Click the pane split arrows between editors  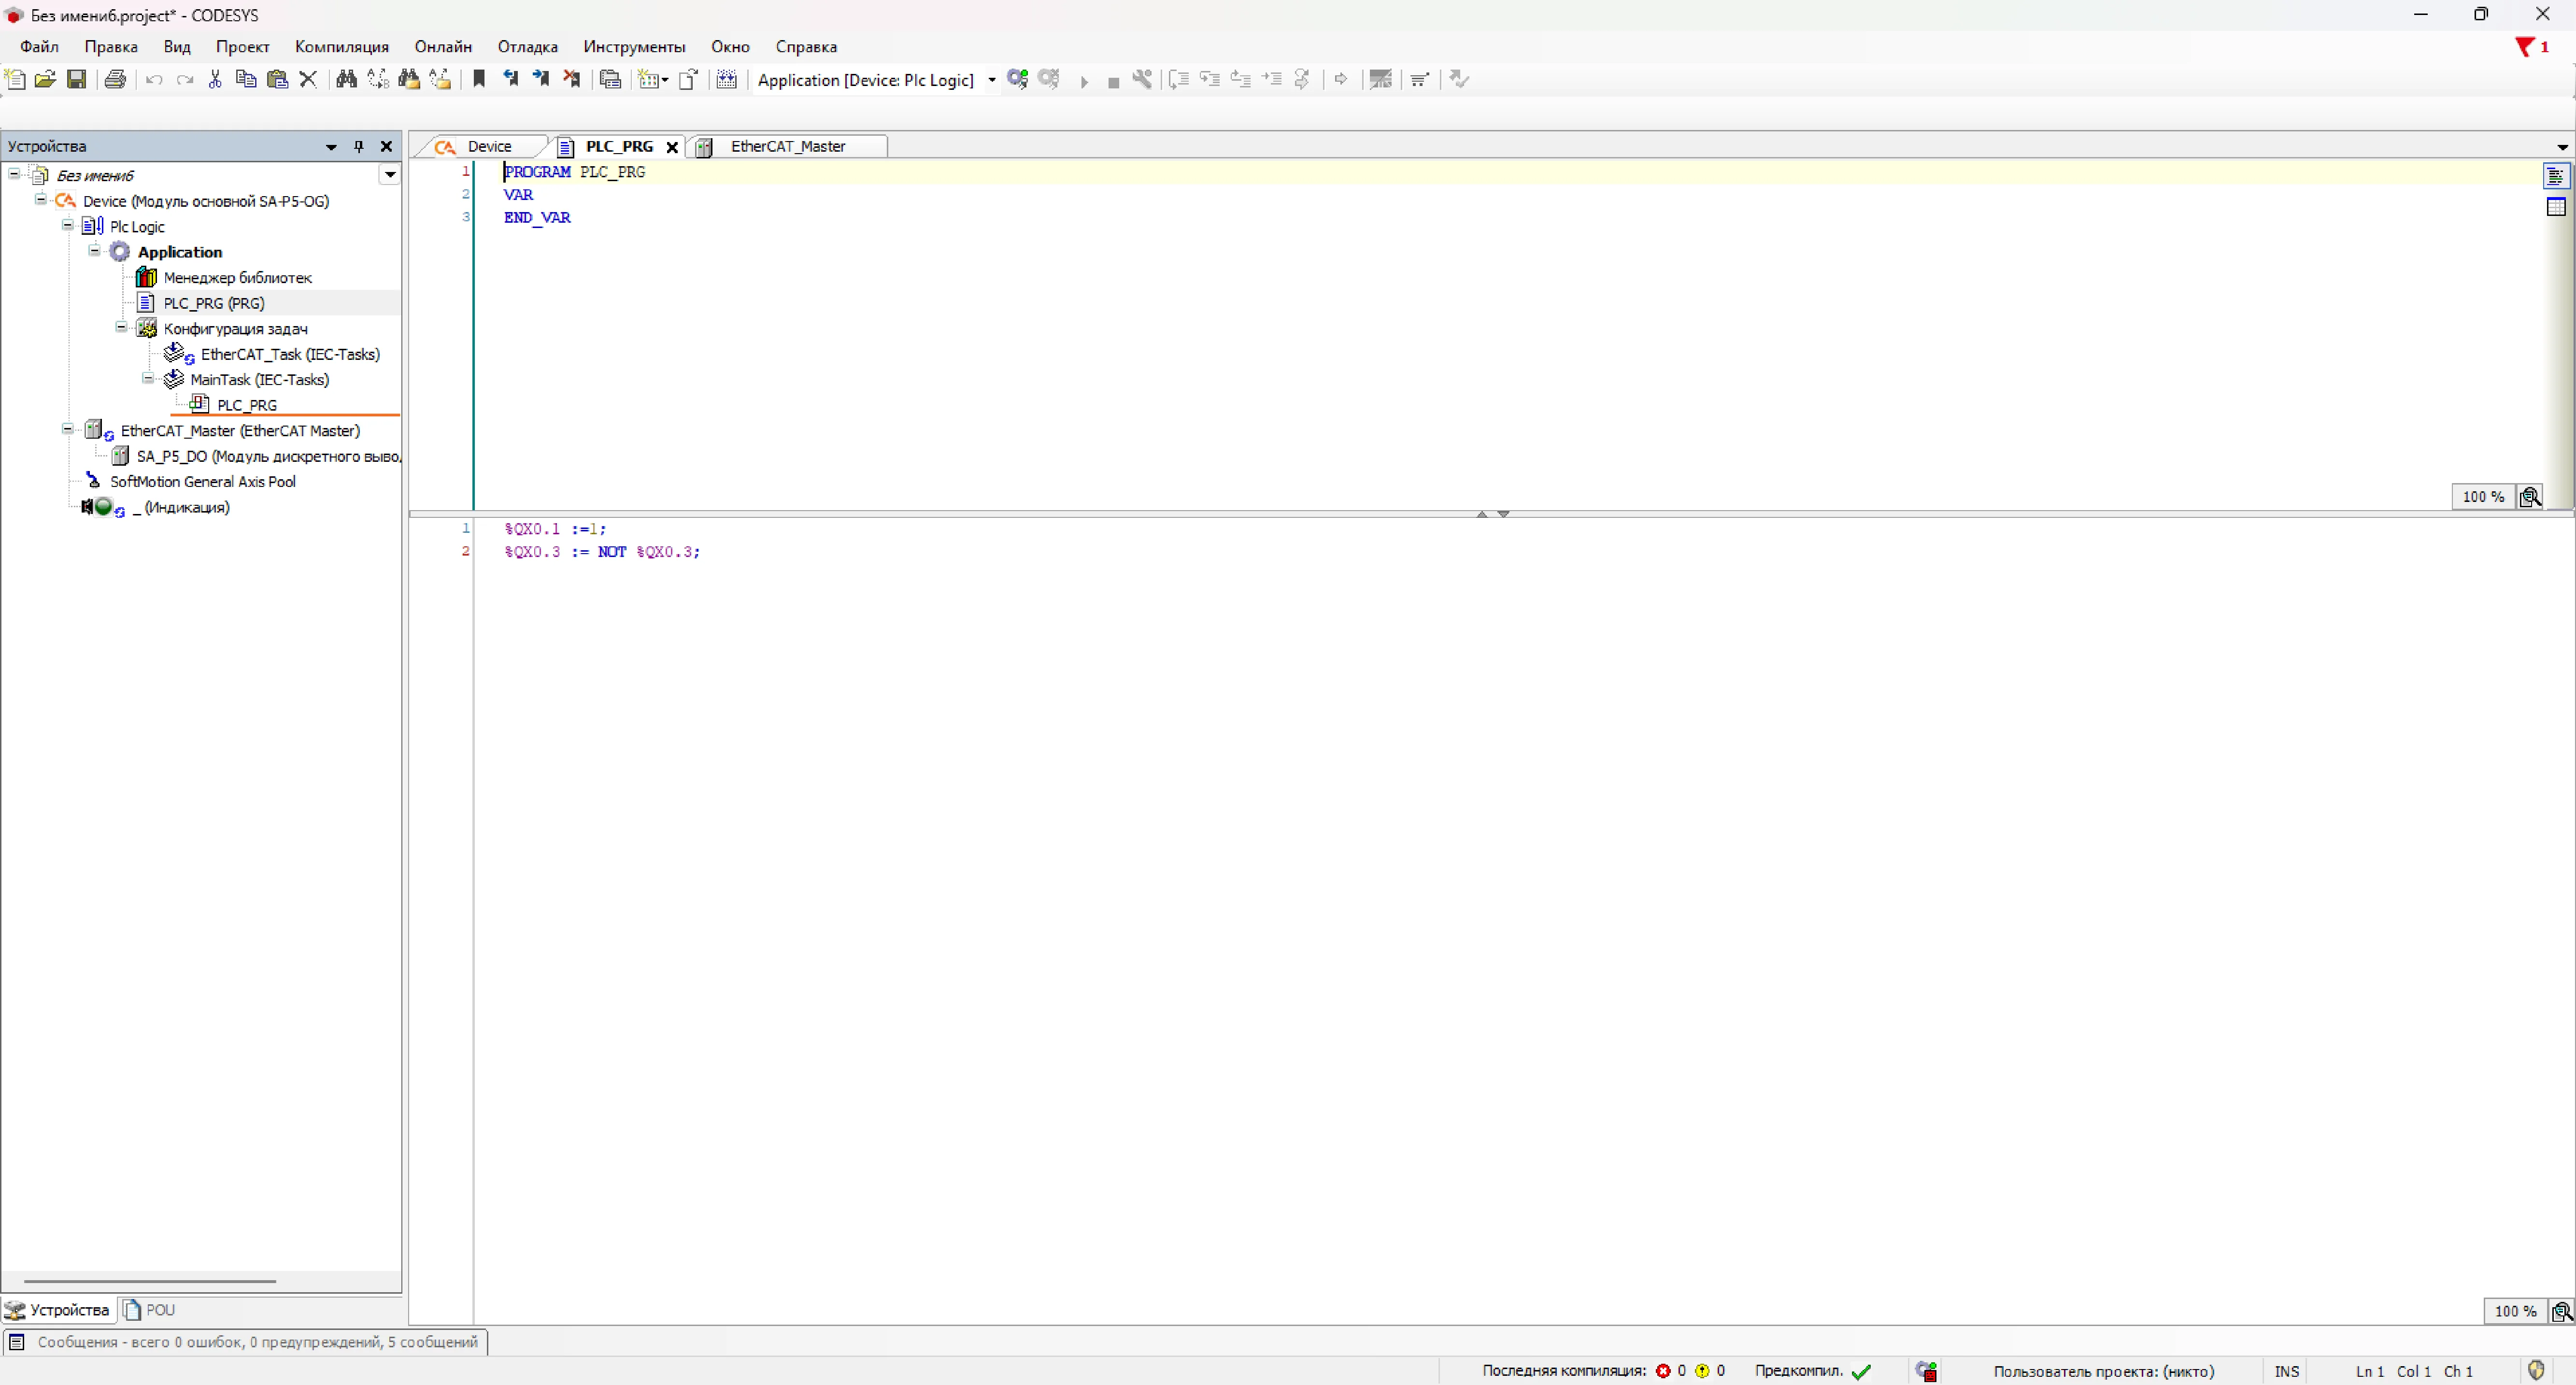coord(1492,514)
